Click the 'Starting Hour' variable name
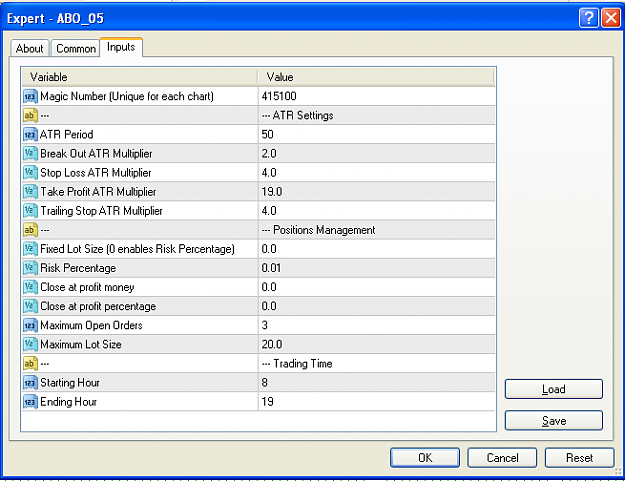 click(70, 383)
